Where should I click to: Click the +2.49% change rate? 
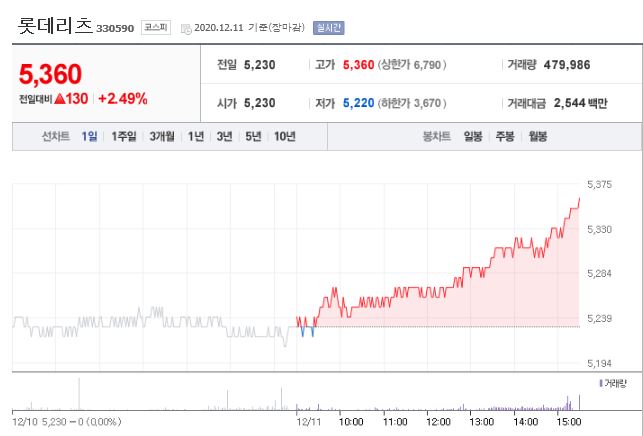(123, 99)
